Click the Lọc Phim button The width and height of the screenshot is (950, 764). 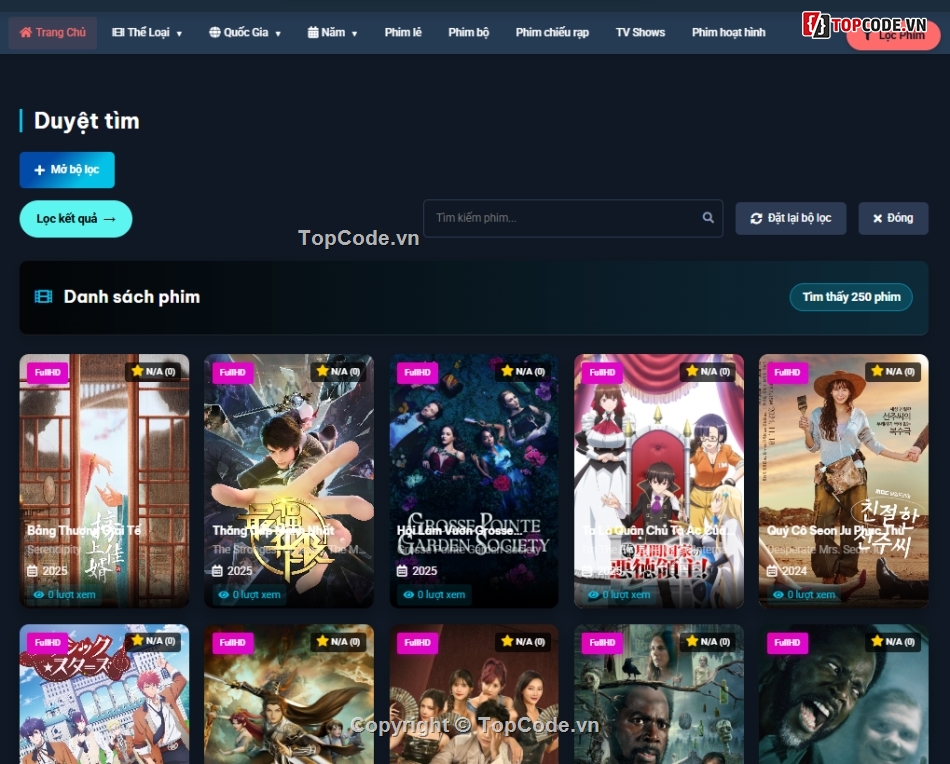(x=893, y=36)
